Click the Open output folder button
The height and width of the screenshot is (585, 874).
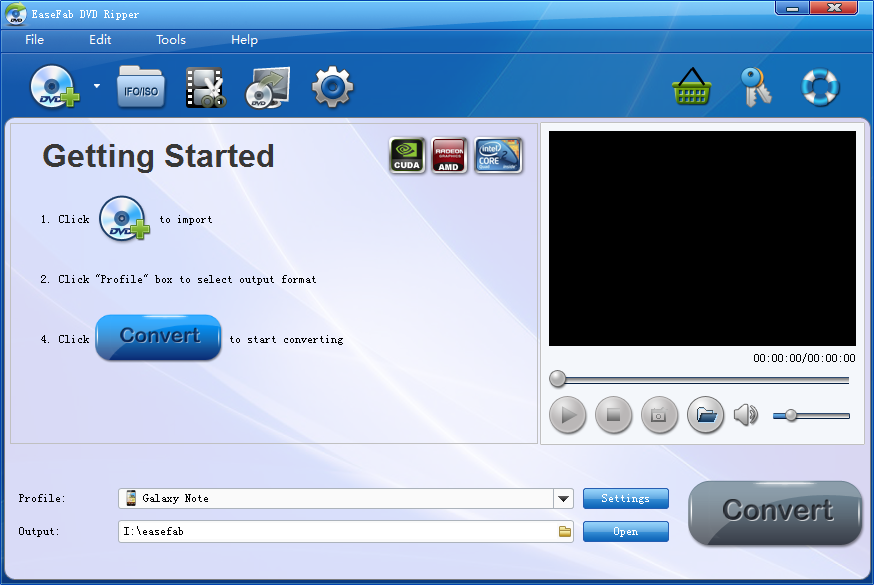pyautogui.click(x=625, y=532)
